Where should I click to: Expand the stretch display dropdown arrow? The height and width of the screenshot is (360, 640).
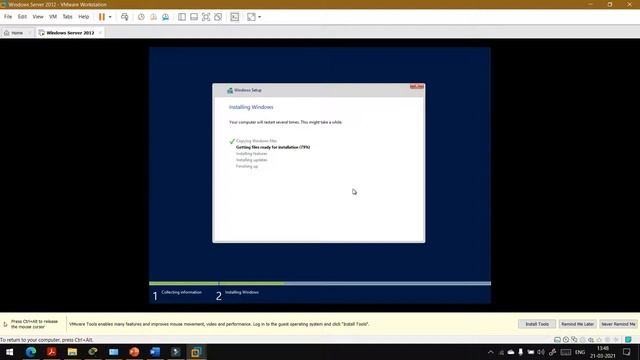point(260,17)
